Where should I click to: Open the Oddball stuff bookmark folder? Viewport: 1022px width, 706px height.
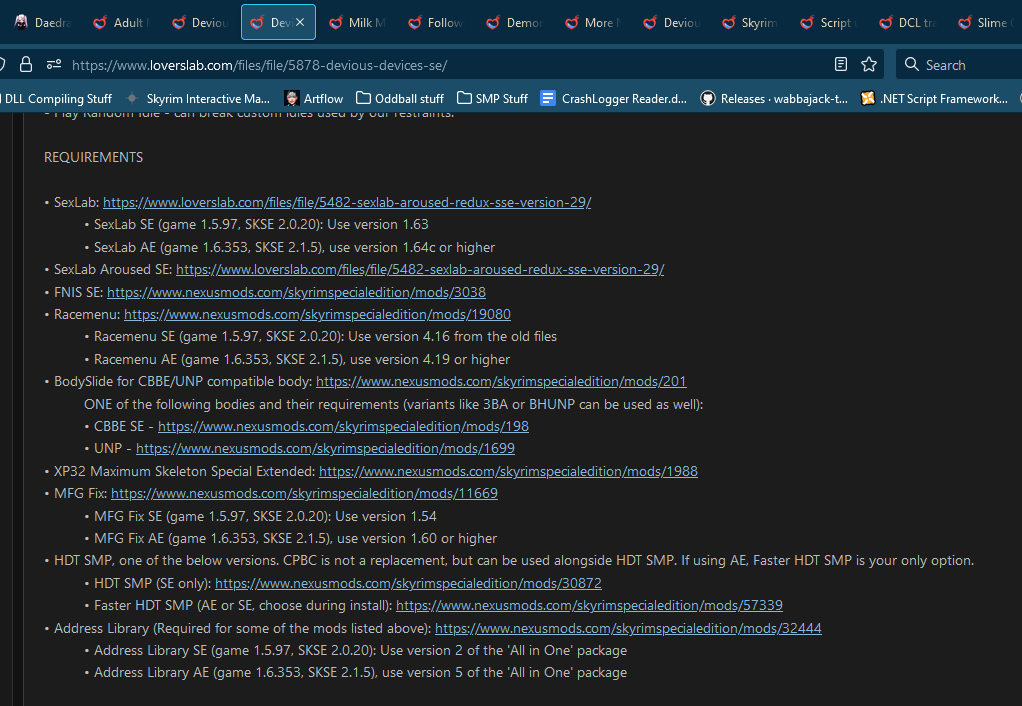pyautogui.click(x=400, y=98)
